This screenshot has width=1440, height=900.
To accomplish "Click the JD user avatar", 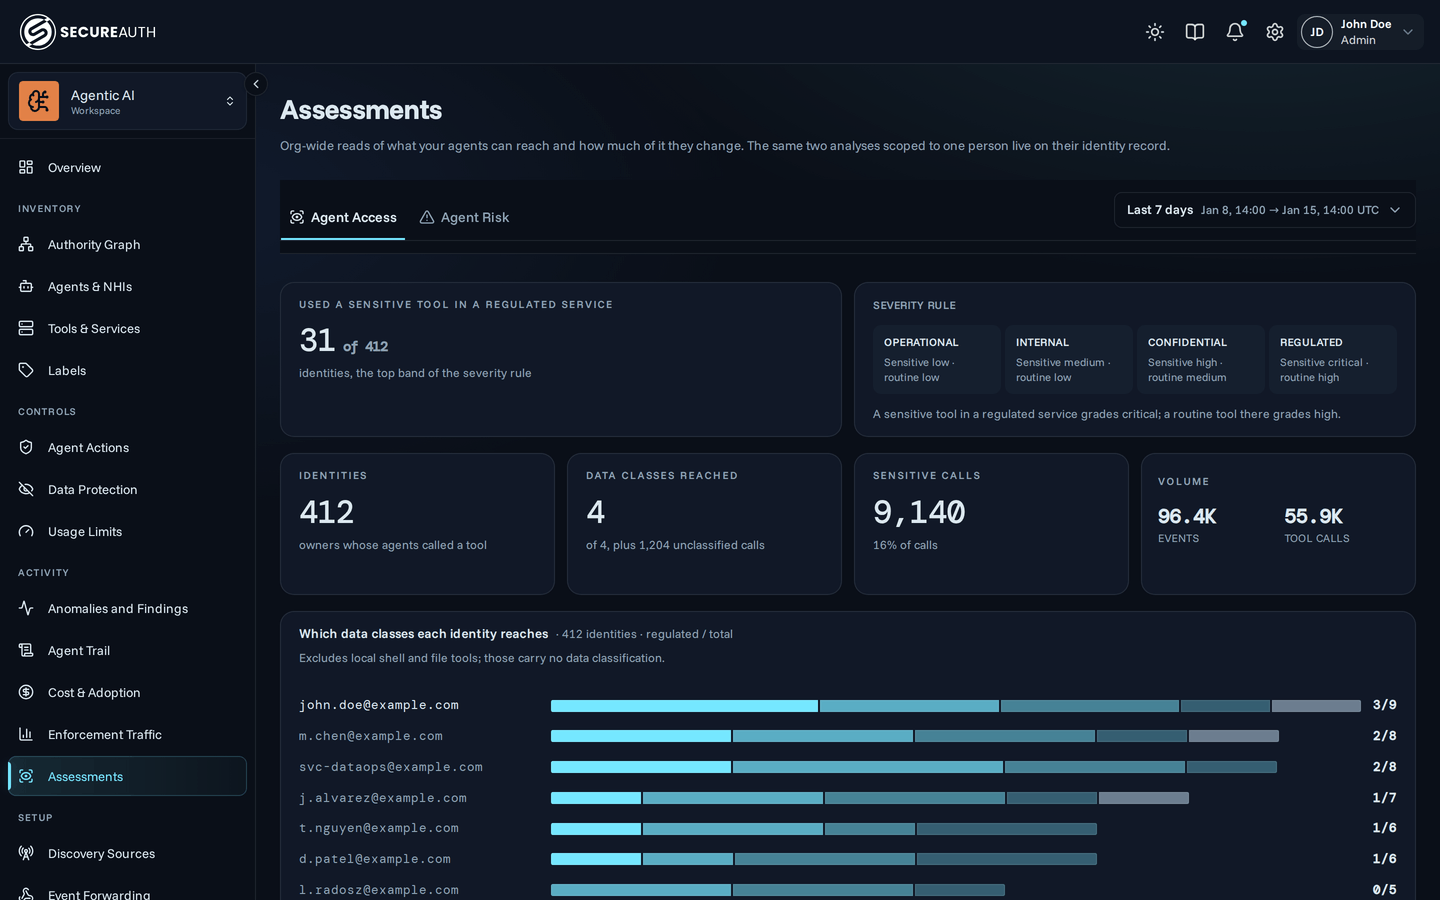I will point(1317,32).
